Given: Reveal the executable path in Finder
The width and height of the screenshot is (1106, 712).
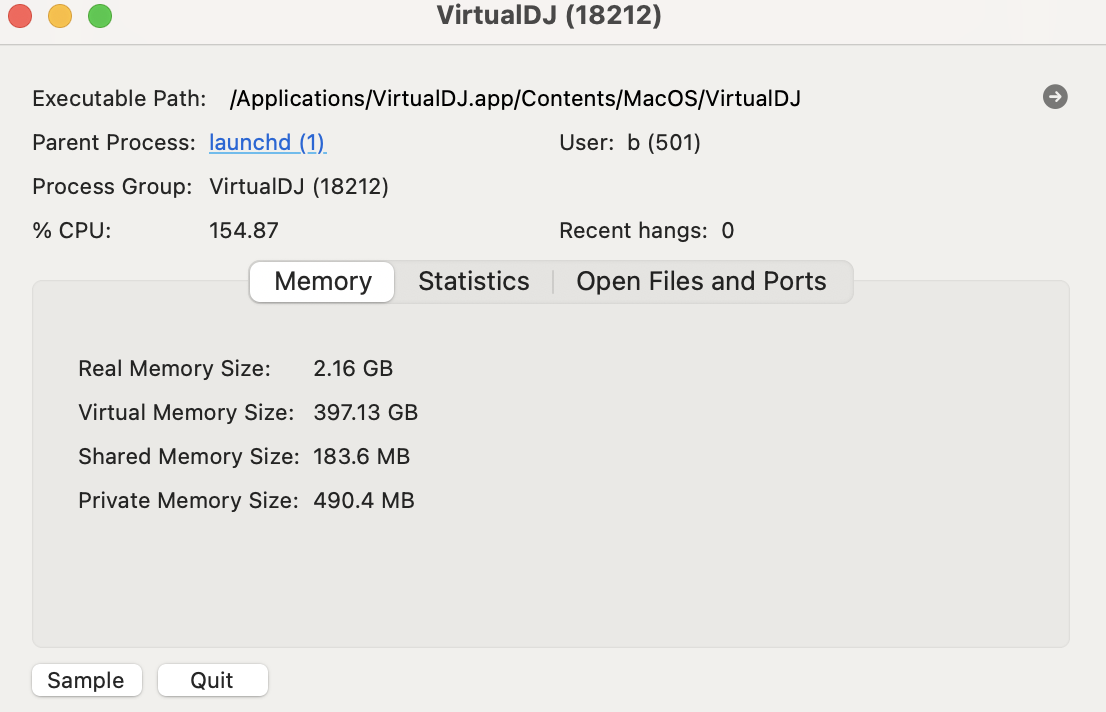Looking at the screenshot, I should tap(1055, 97).
